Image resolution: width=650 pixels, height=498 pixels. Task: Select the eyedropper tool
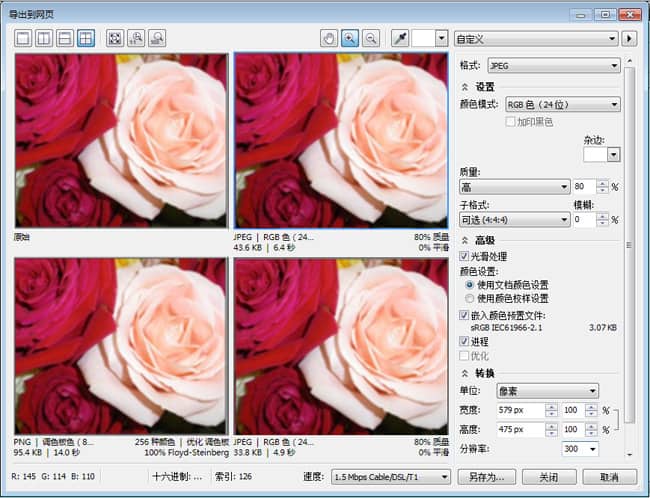[400, 39]
